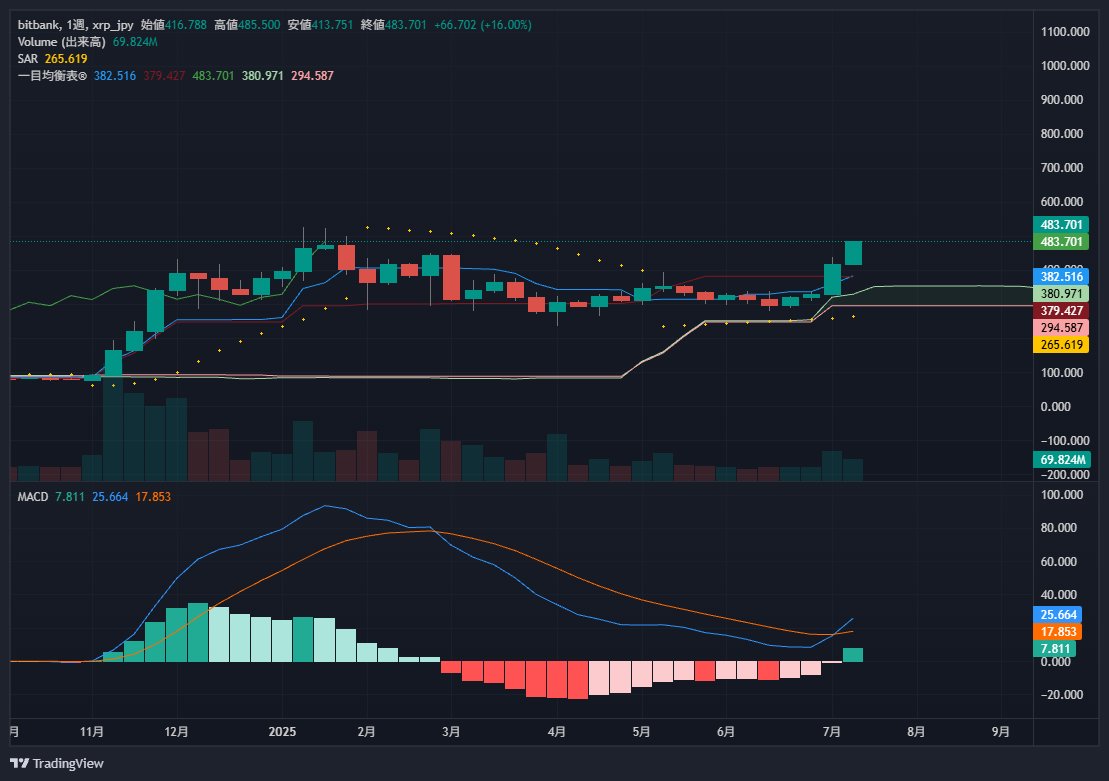The height and width of the screenshot is (781, 1109).
Task: Click the 5月 time axis label
Action: (x=641, y=731)
